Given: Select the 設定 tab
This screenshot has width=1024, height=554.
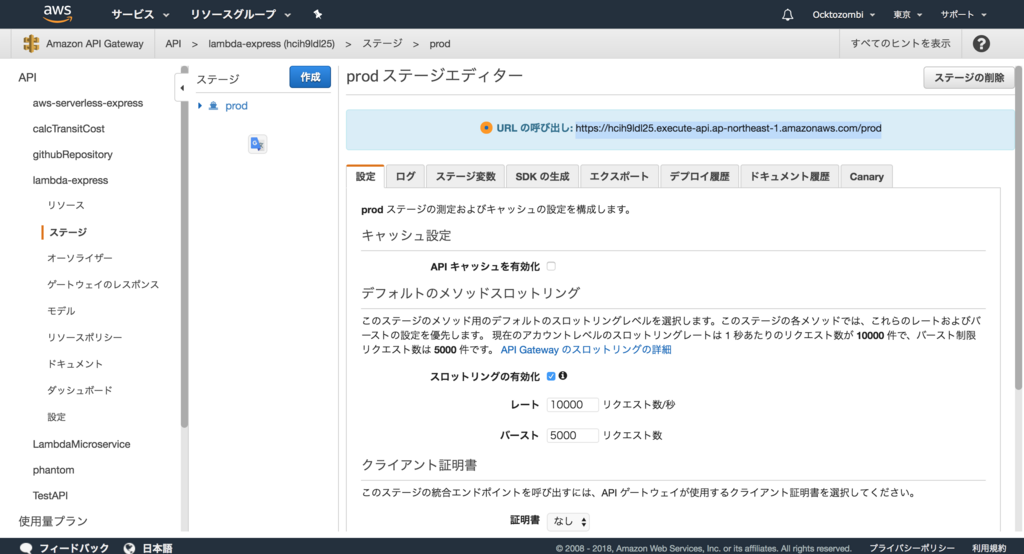Looking at the screenshot, I should tap(365, 176).
